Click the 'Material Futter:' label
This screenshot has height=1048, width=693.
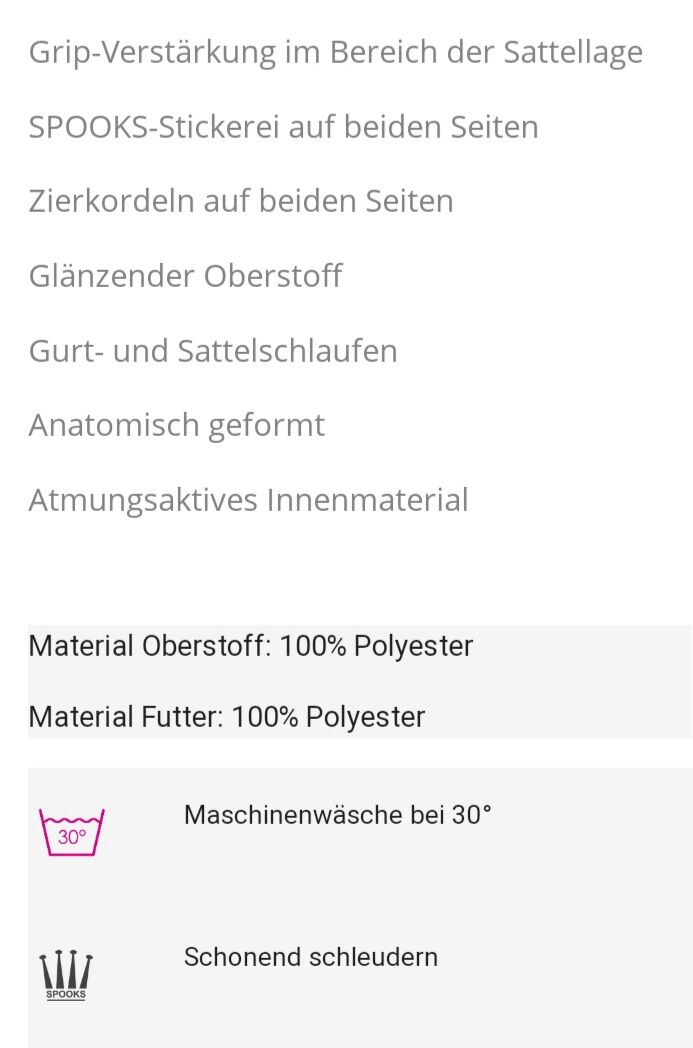126,717
